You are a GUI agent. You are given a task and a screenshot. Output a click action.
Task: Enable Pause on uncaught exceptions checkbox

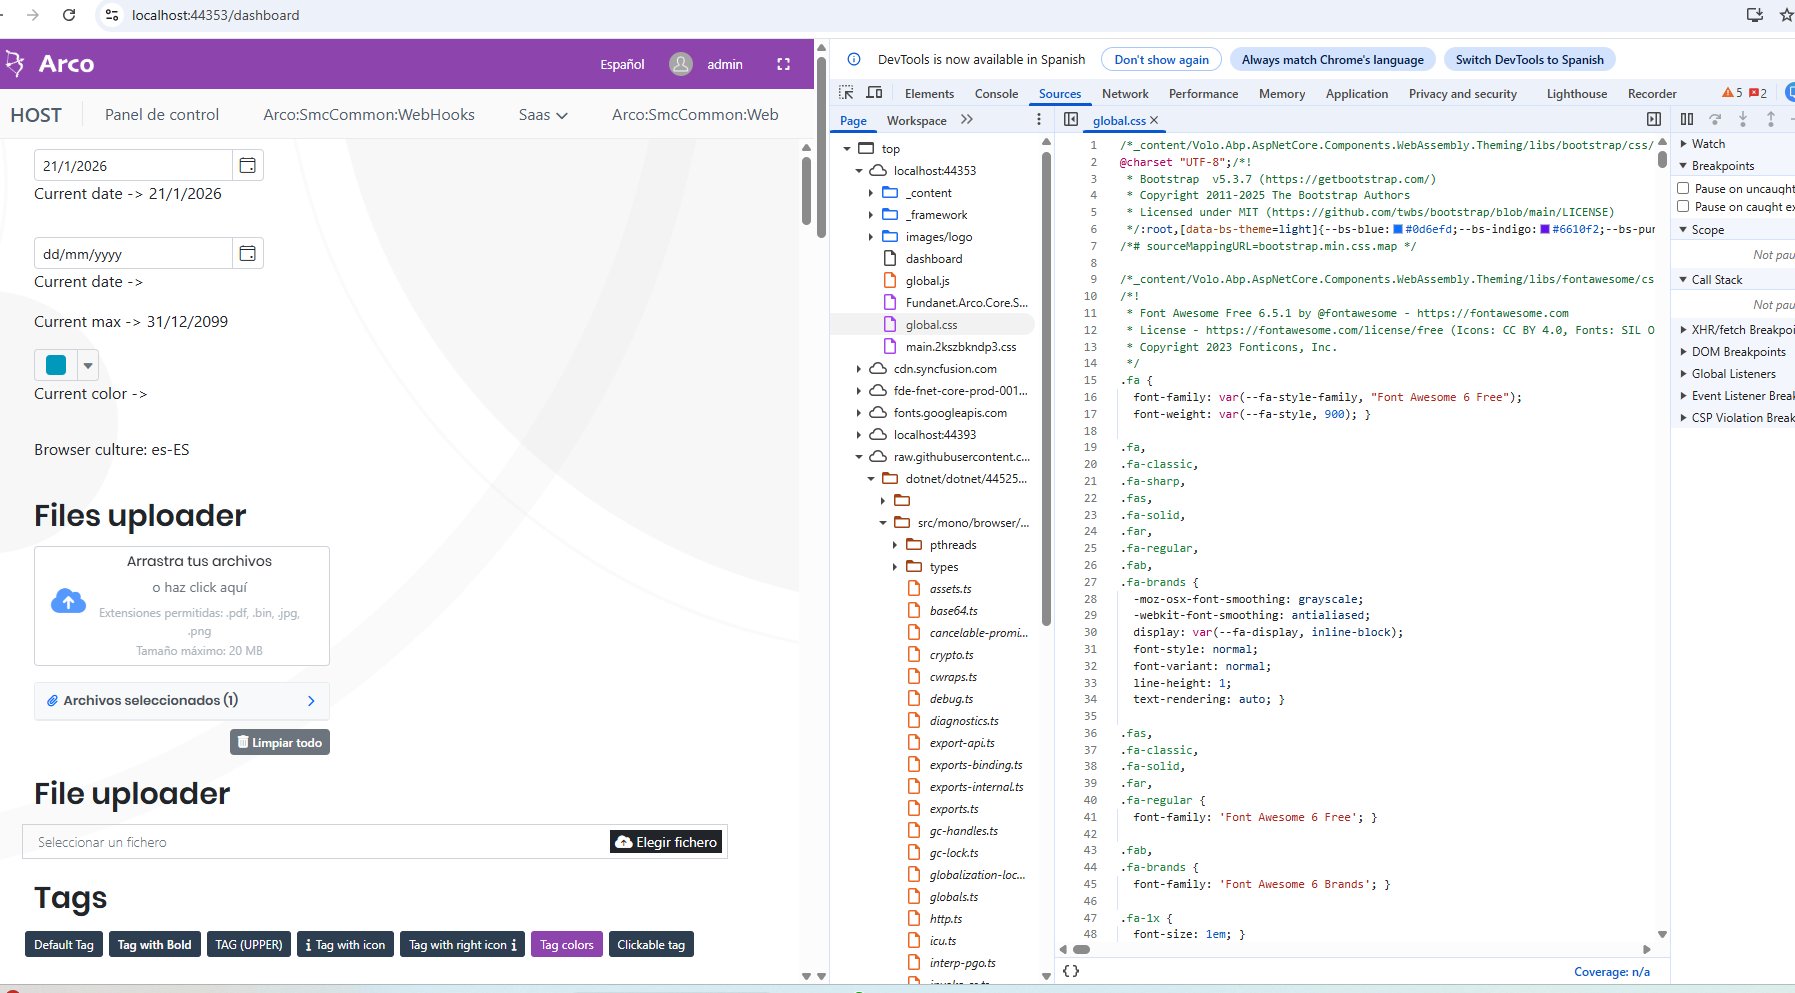pos(1683,188)
